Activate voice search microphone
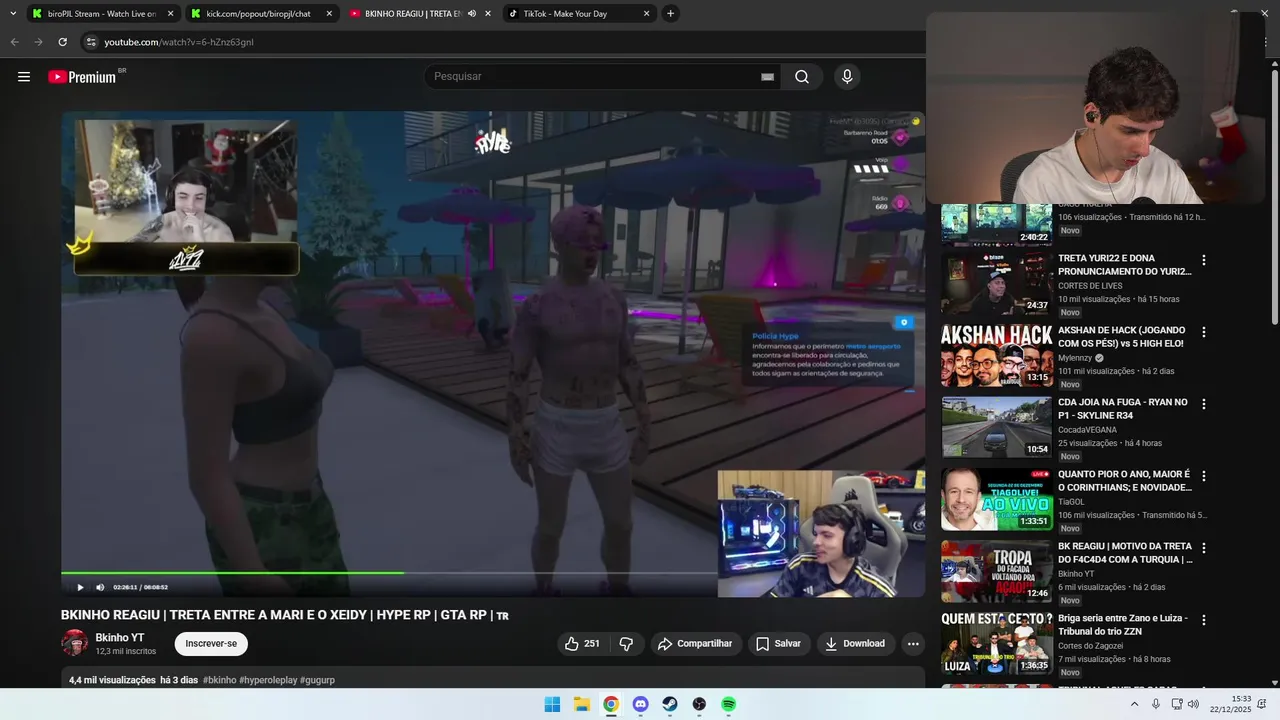1280x720 pixels. point(847,77)
